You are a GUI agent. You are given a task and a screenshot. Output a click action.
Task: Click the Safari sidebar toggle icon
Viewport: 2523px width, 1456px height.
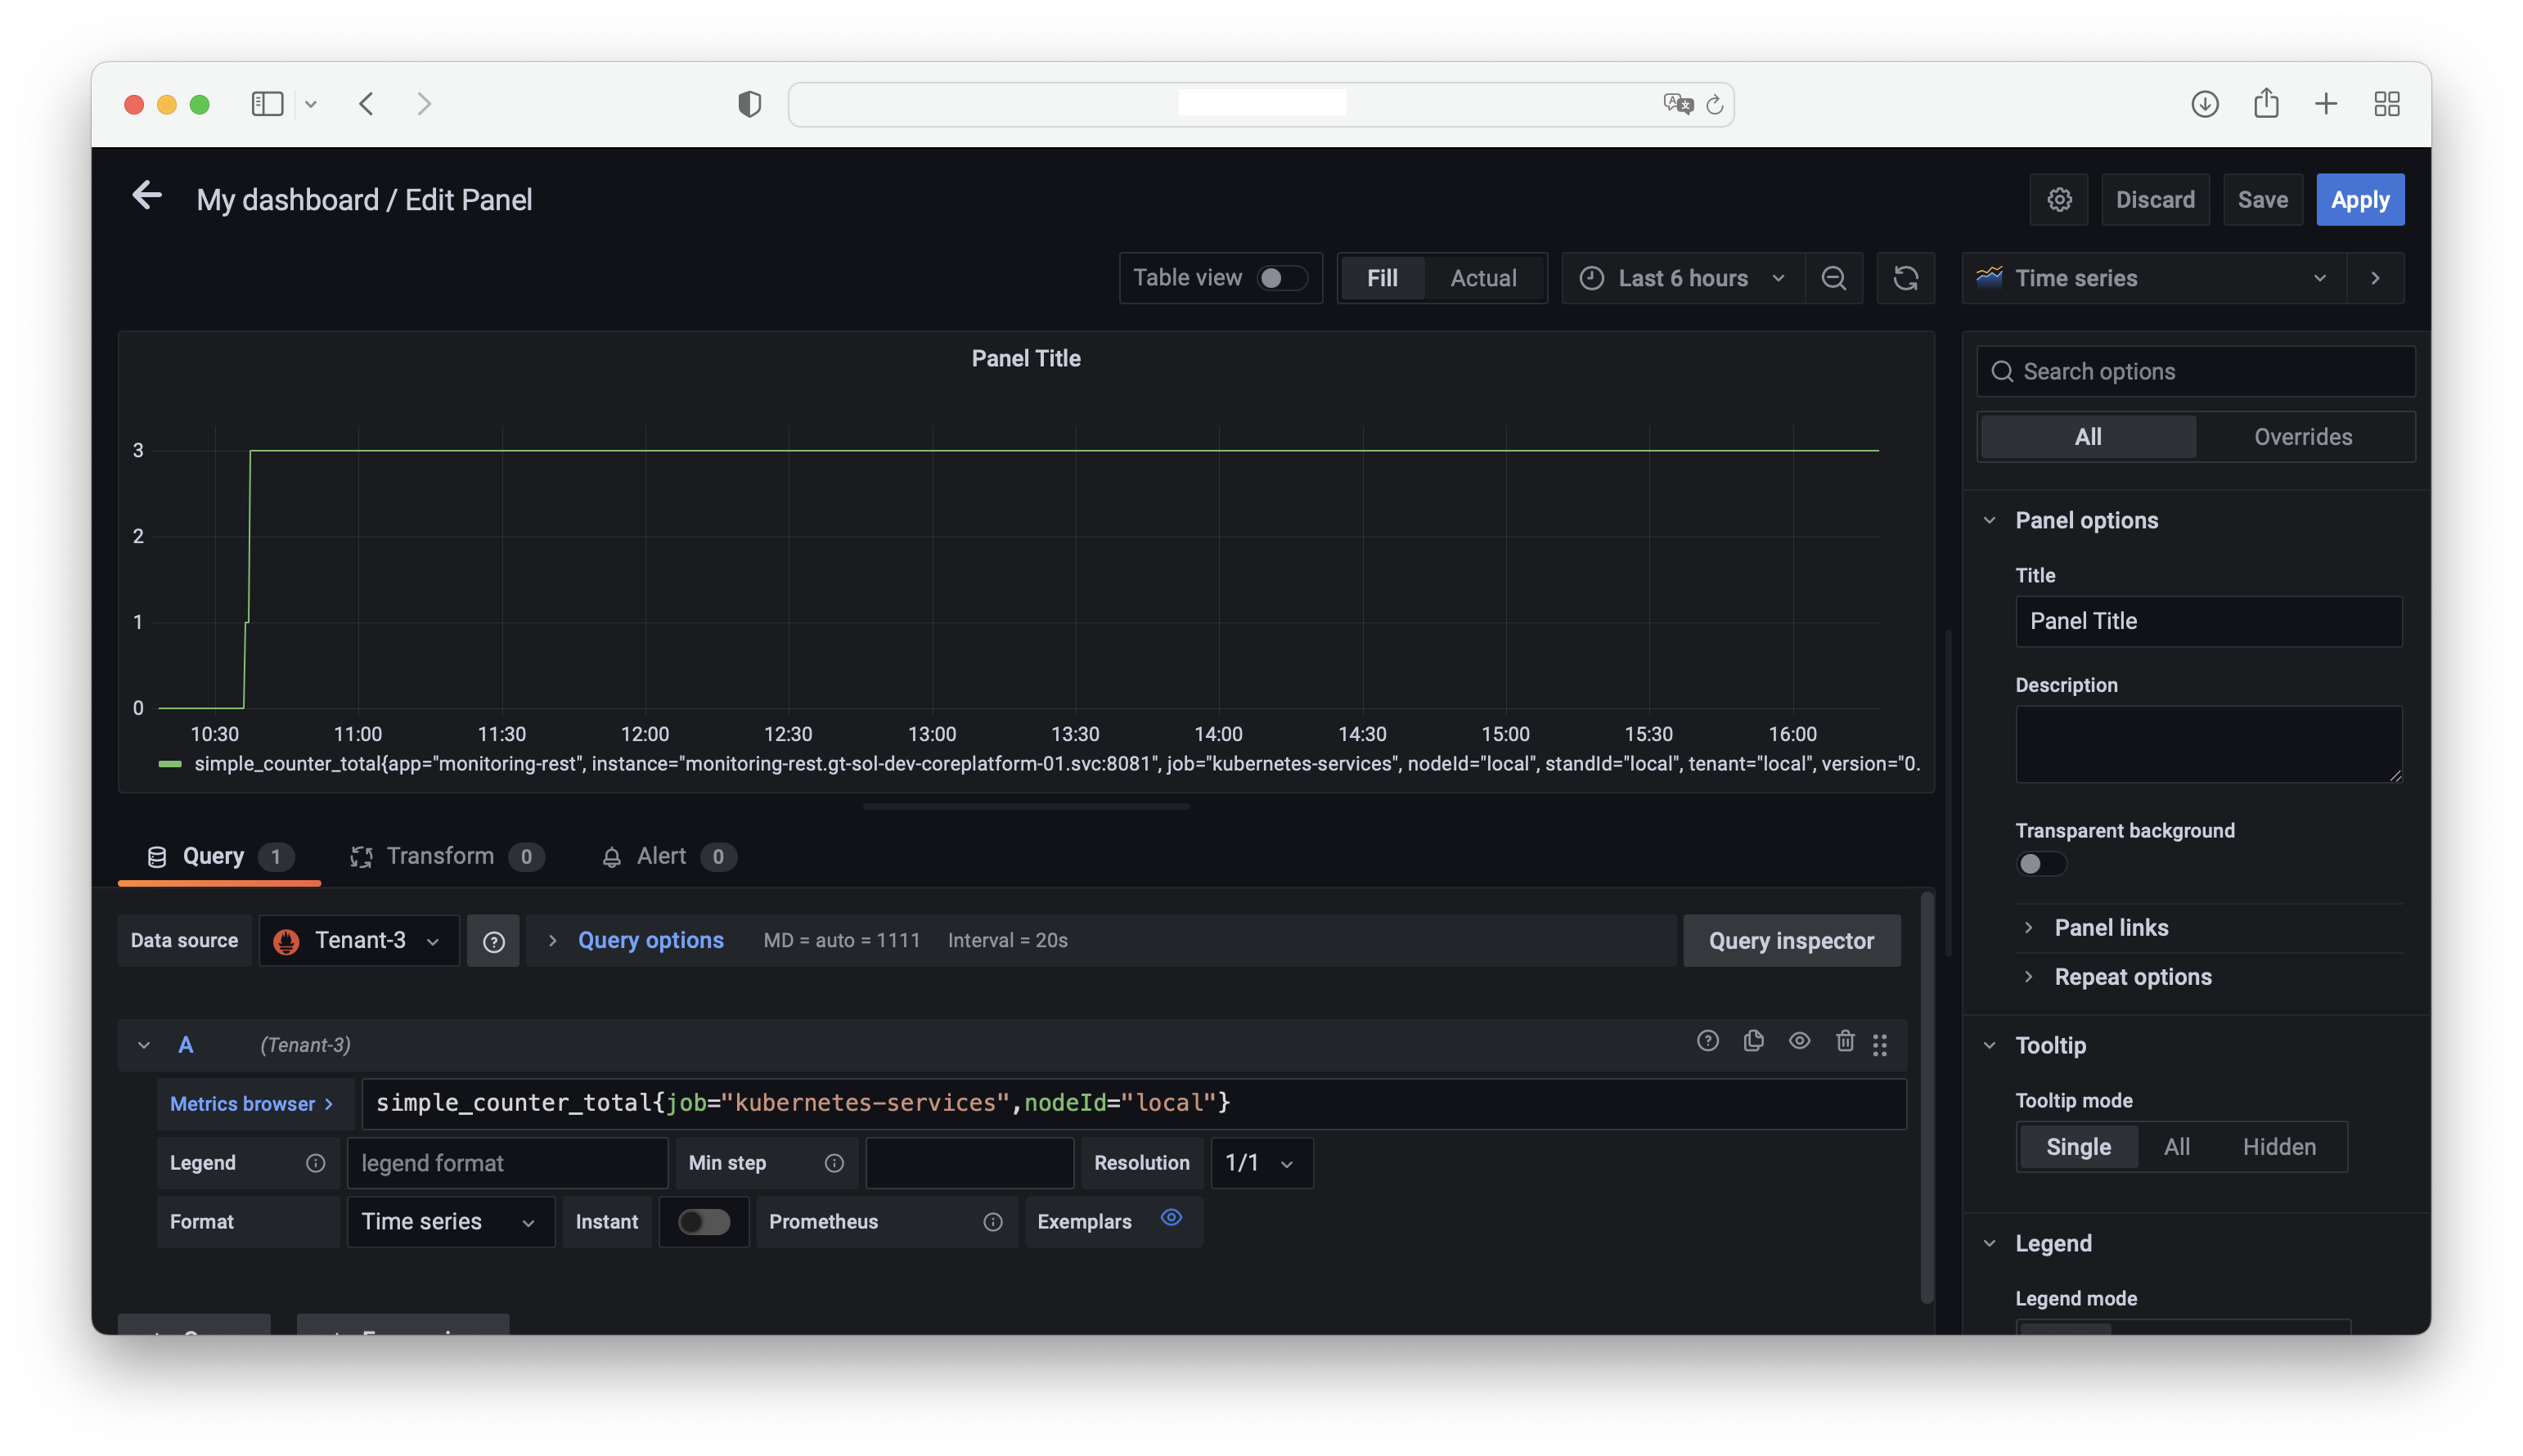point(267,104)
